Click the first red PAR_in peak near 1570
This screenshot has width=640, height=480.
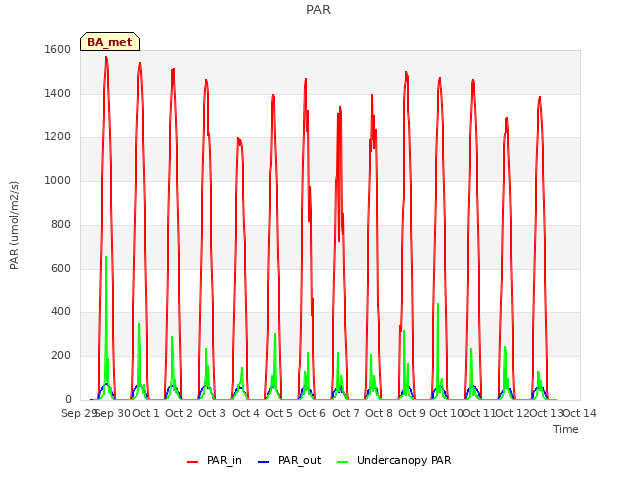point(106,58)
